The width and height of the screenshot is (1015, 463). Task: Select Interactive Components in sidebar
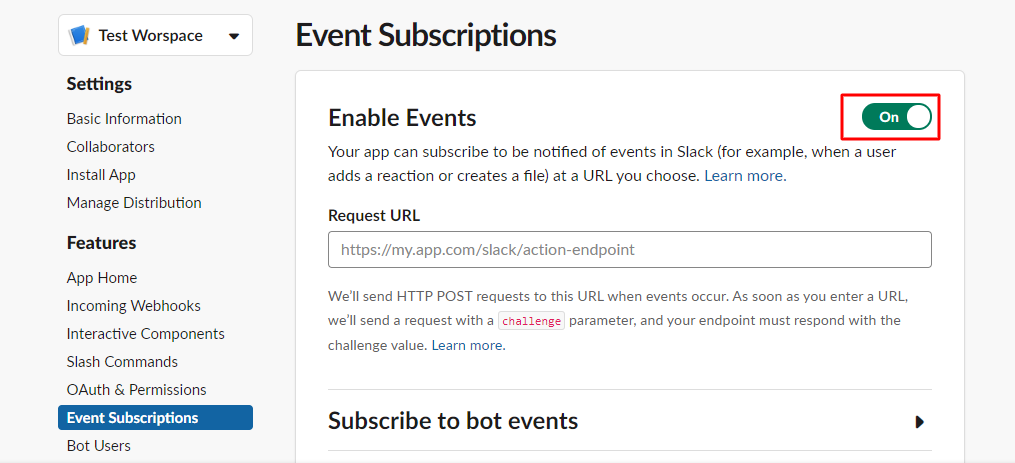[x=145, y=334]
